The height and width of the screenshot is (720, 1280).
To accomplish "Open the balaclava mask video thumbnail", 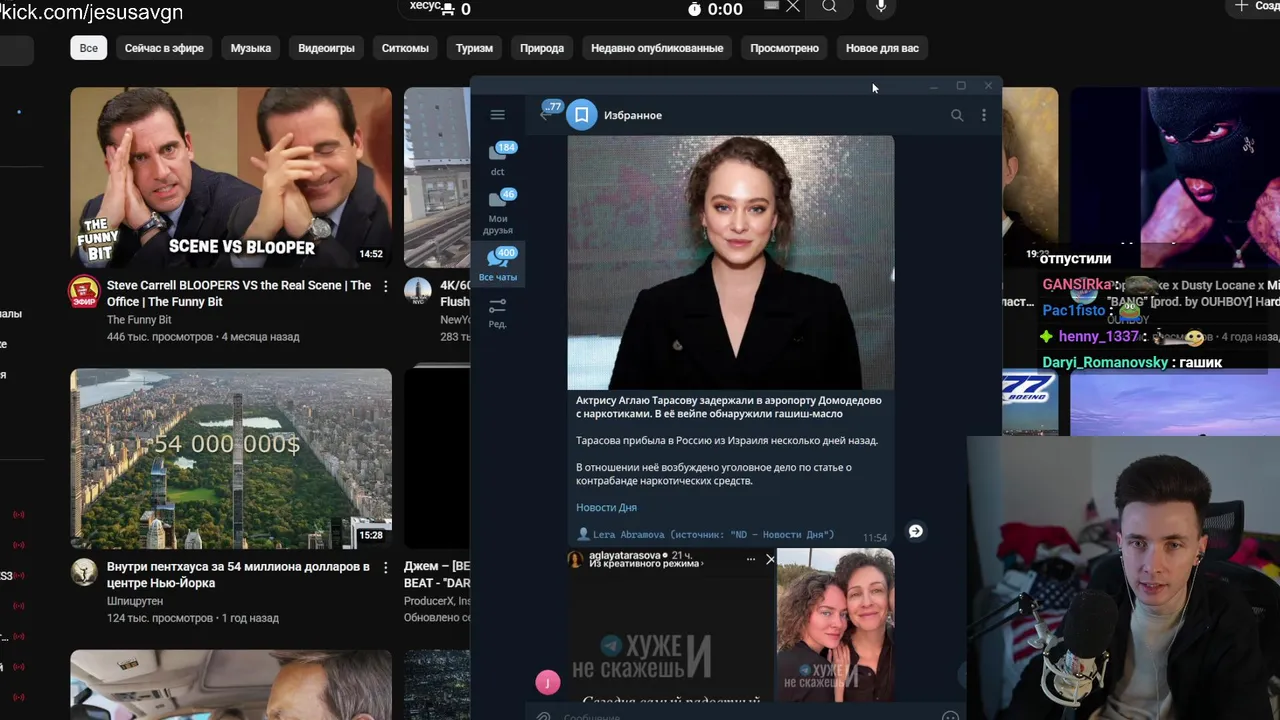I will coord(1175,177).
